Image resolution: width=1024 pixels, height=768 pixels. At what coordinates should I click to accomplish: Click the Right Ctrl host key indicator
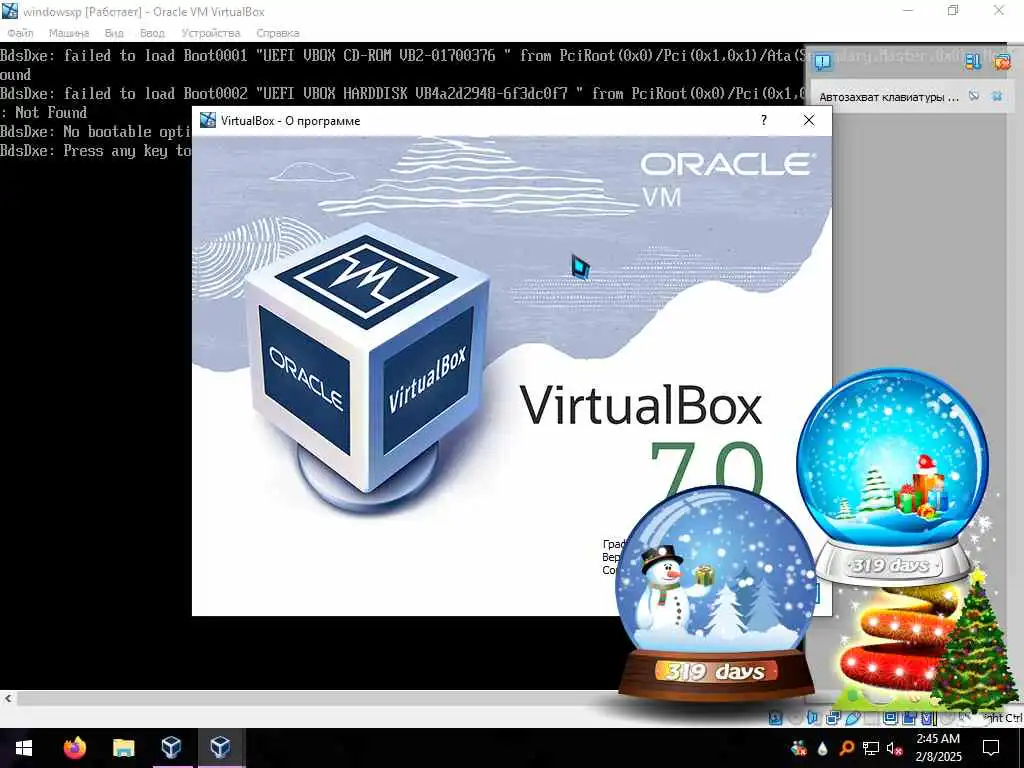[1002, 718]
